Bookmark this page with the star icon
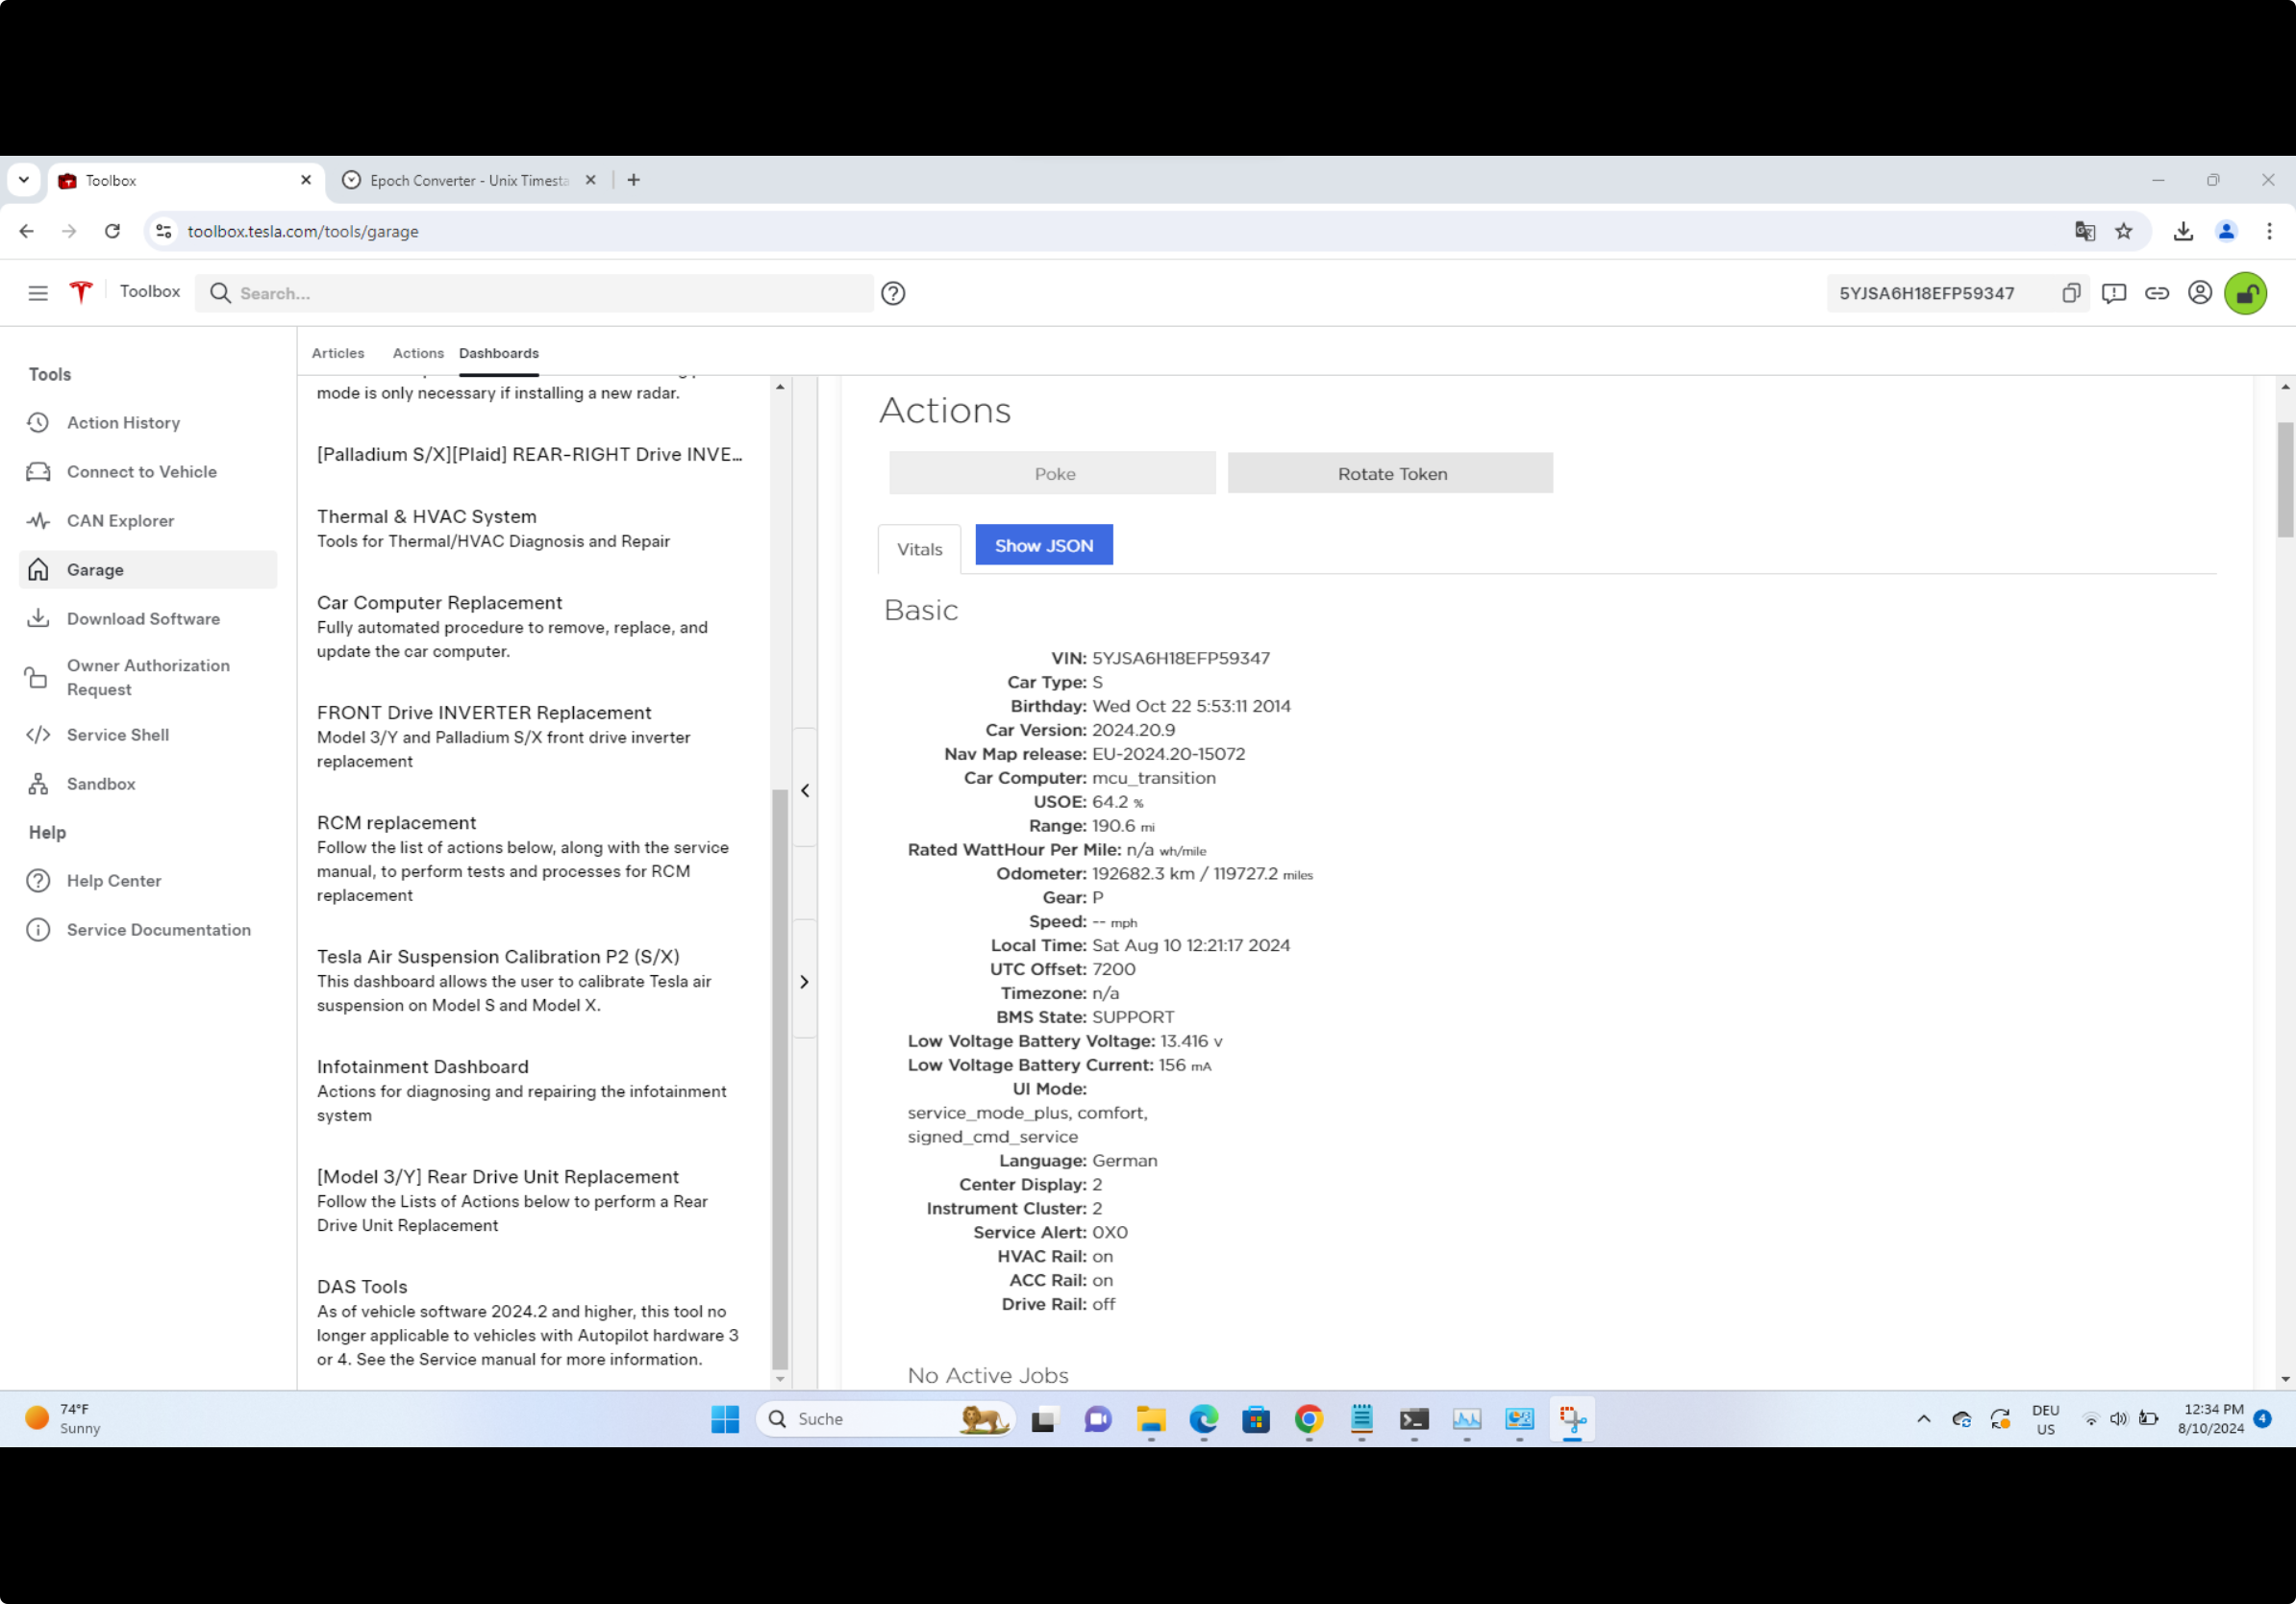This screenshot has width=2296, height=1604. [2124, 231]
